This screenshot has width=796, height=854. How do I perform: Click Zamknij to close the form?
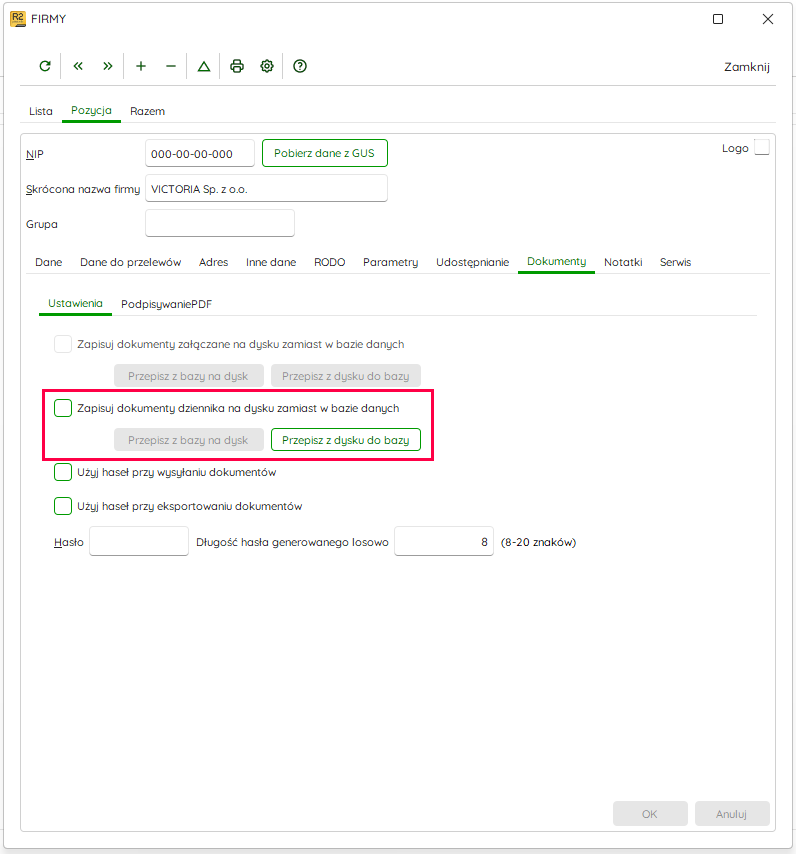[746, 67]
